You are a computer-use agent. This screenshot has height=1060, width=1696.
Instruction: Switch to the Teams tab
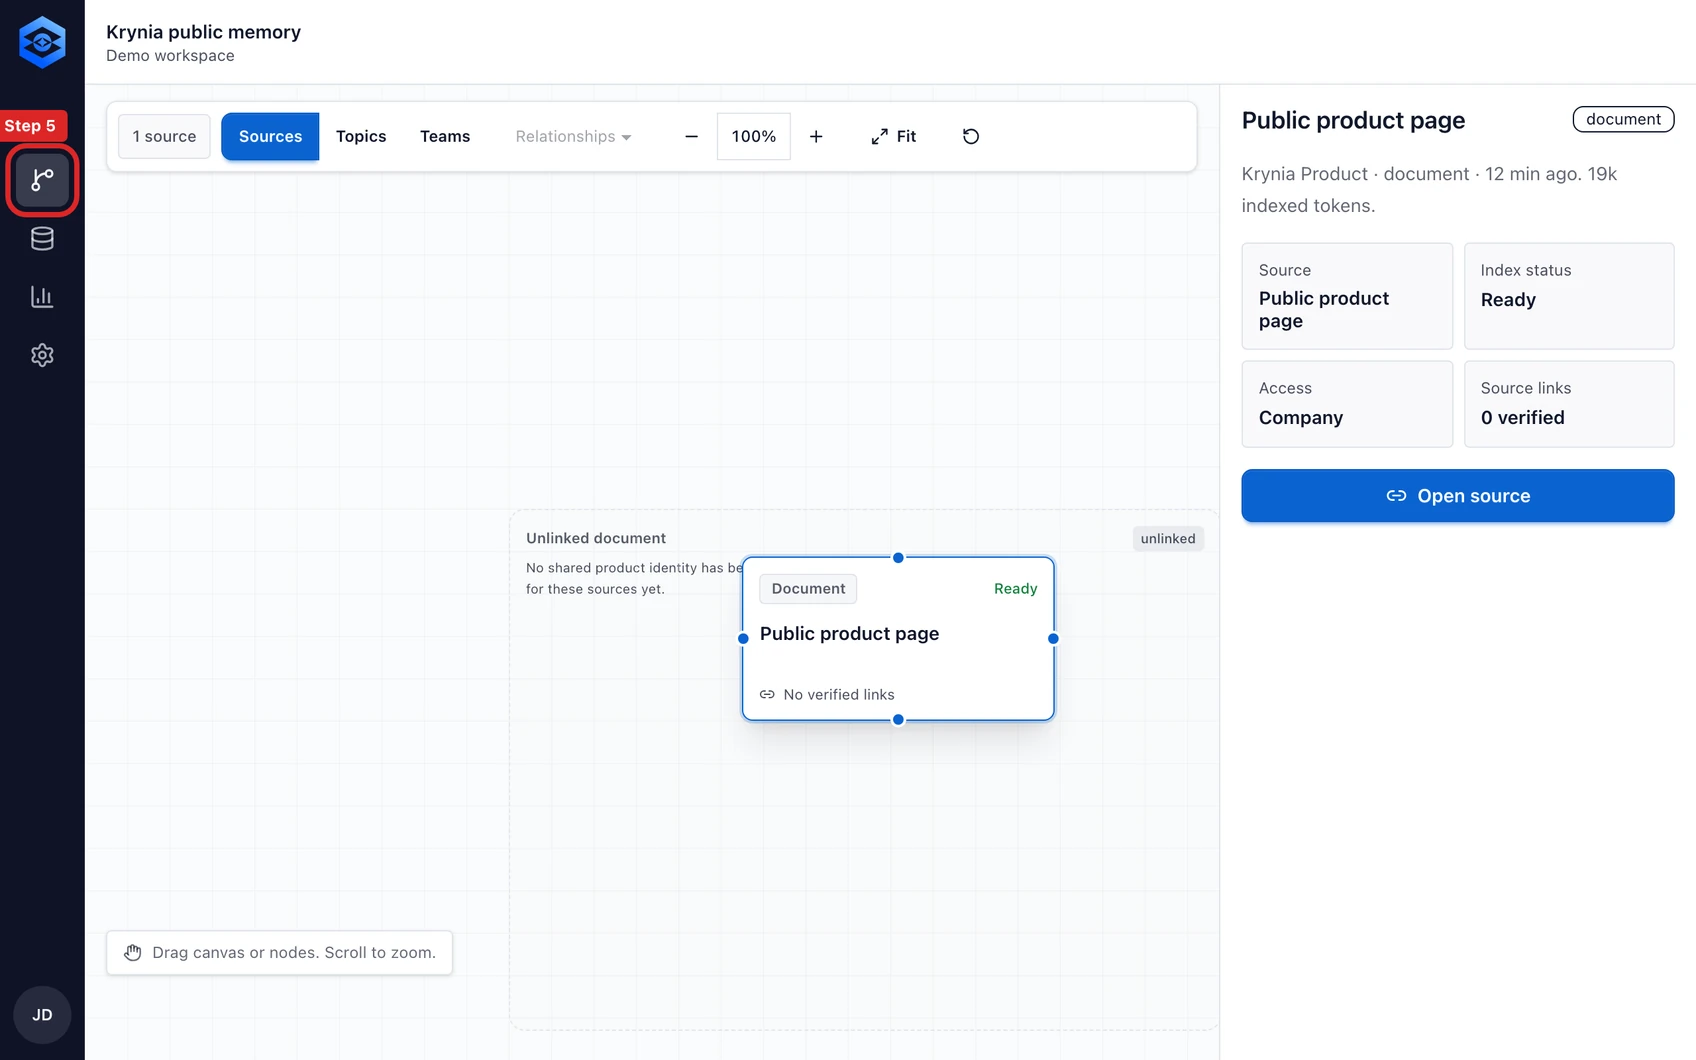tap(445, 136)
